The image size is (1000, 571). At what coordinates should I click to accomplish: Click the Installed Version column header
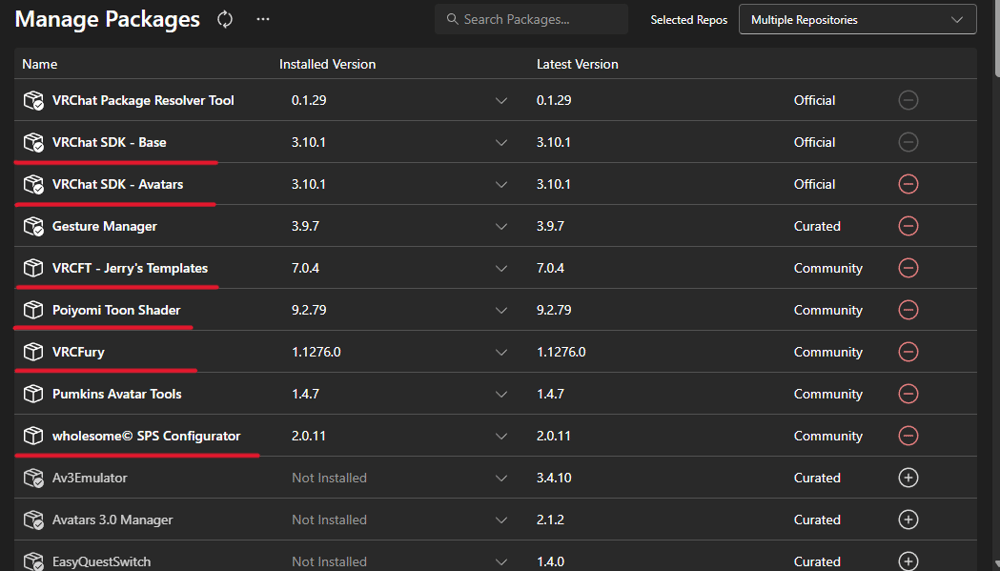pos(327,64)
